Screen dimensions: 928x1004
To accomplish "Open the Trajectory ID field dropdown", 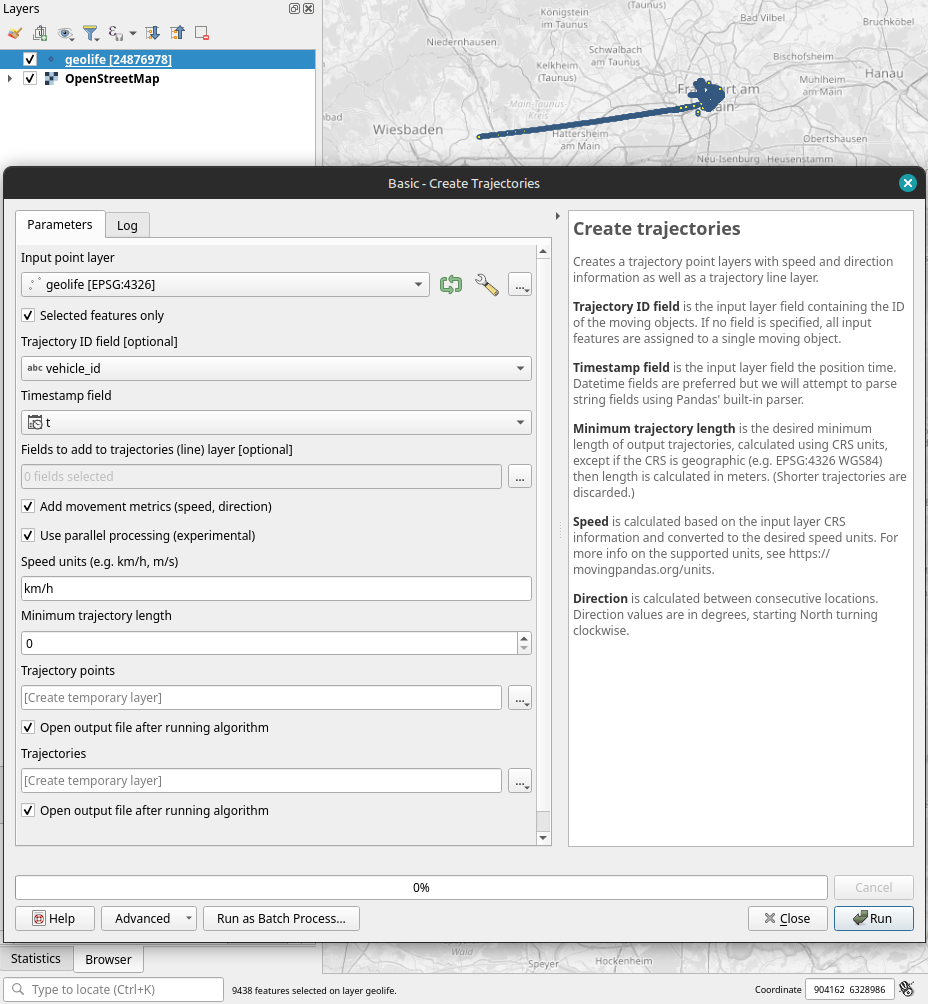I will pyautogui.click(x=276, y=369).
